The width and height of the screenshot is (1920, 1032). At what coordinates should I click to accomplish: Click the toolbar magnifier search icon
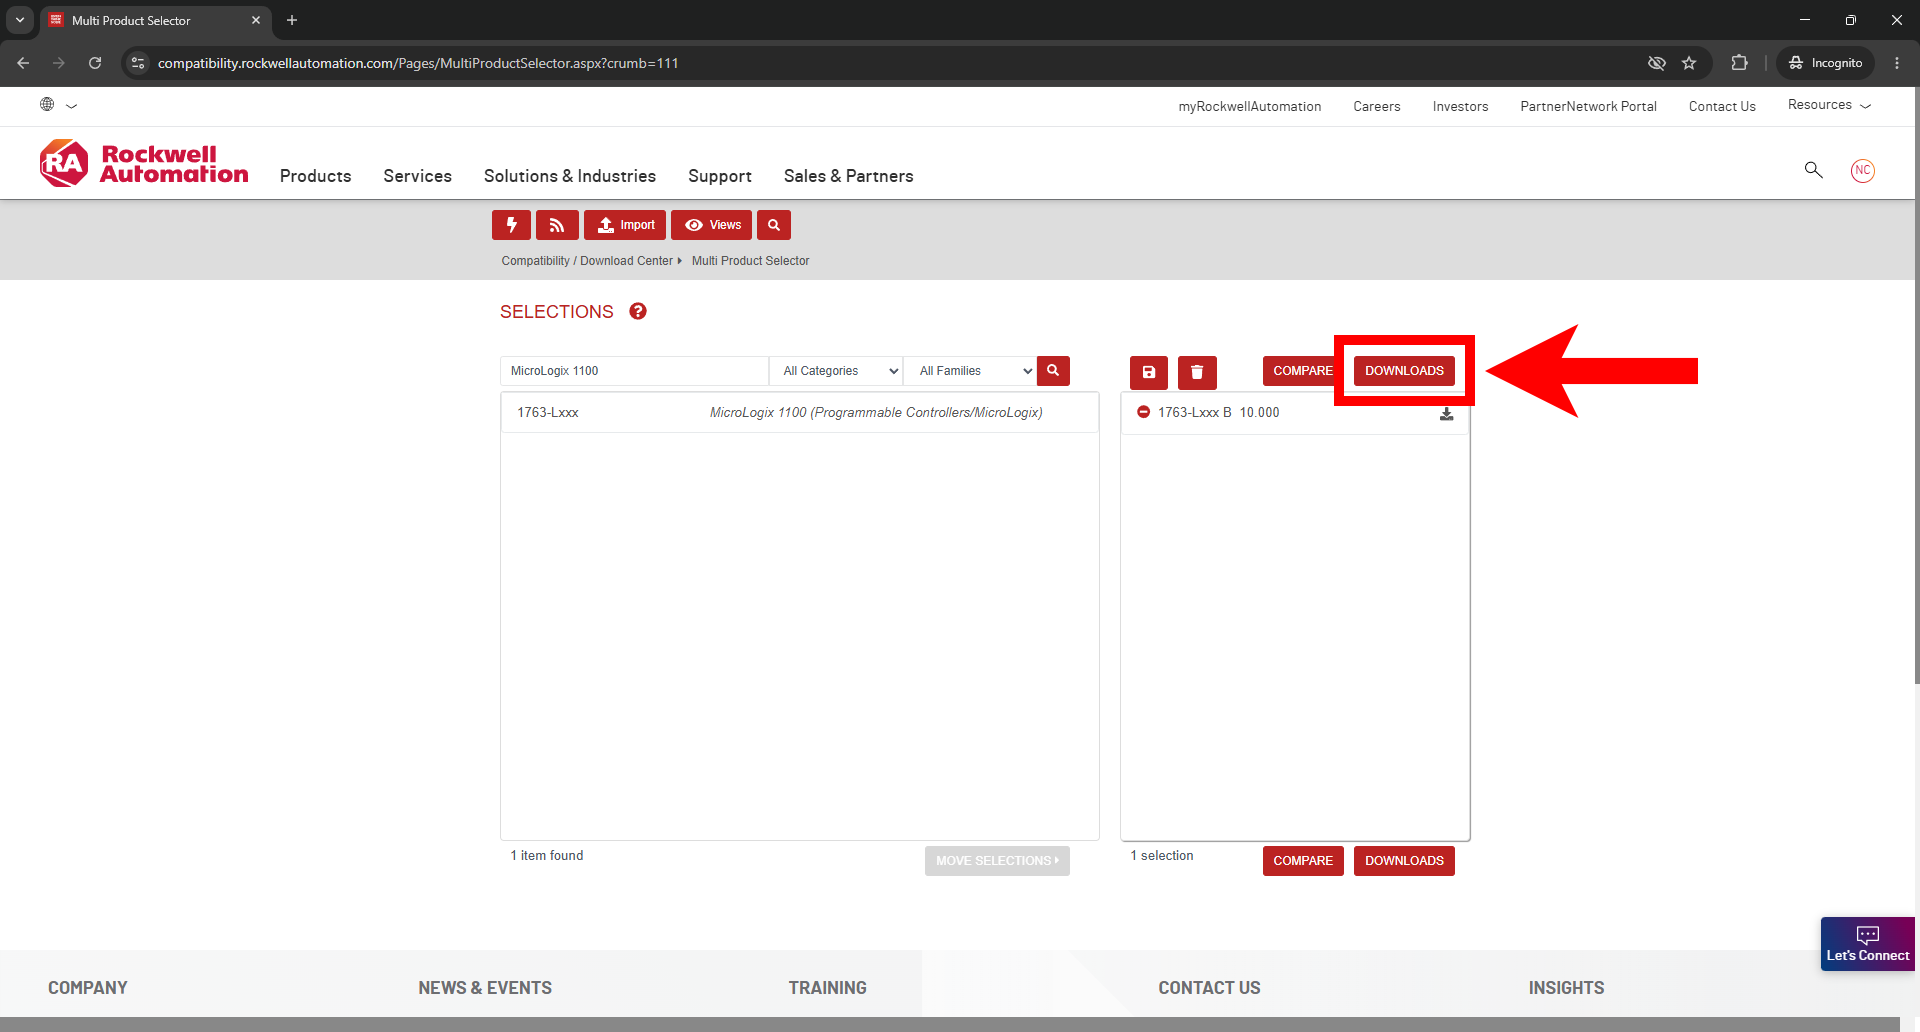tap(774, 225)
